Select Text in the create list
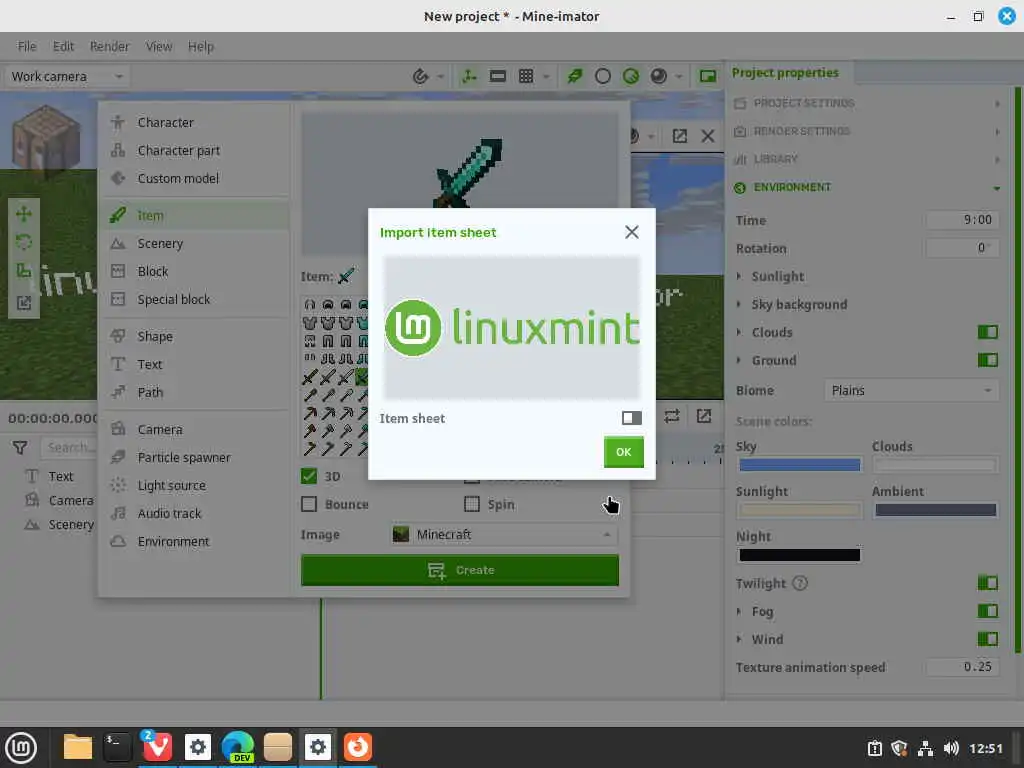This screenshot has width=1024, height=768. point(195,364)
